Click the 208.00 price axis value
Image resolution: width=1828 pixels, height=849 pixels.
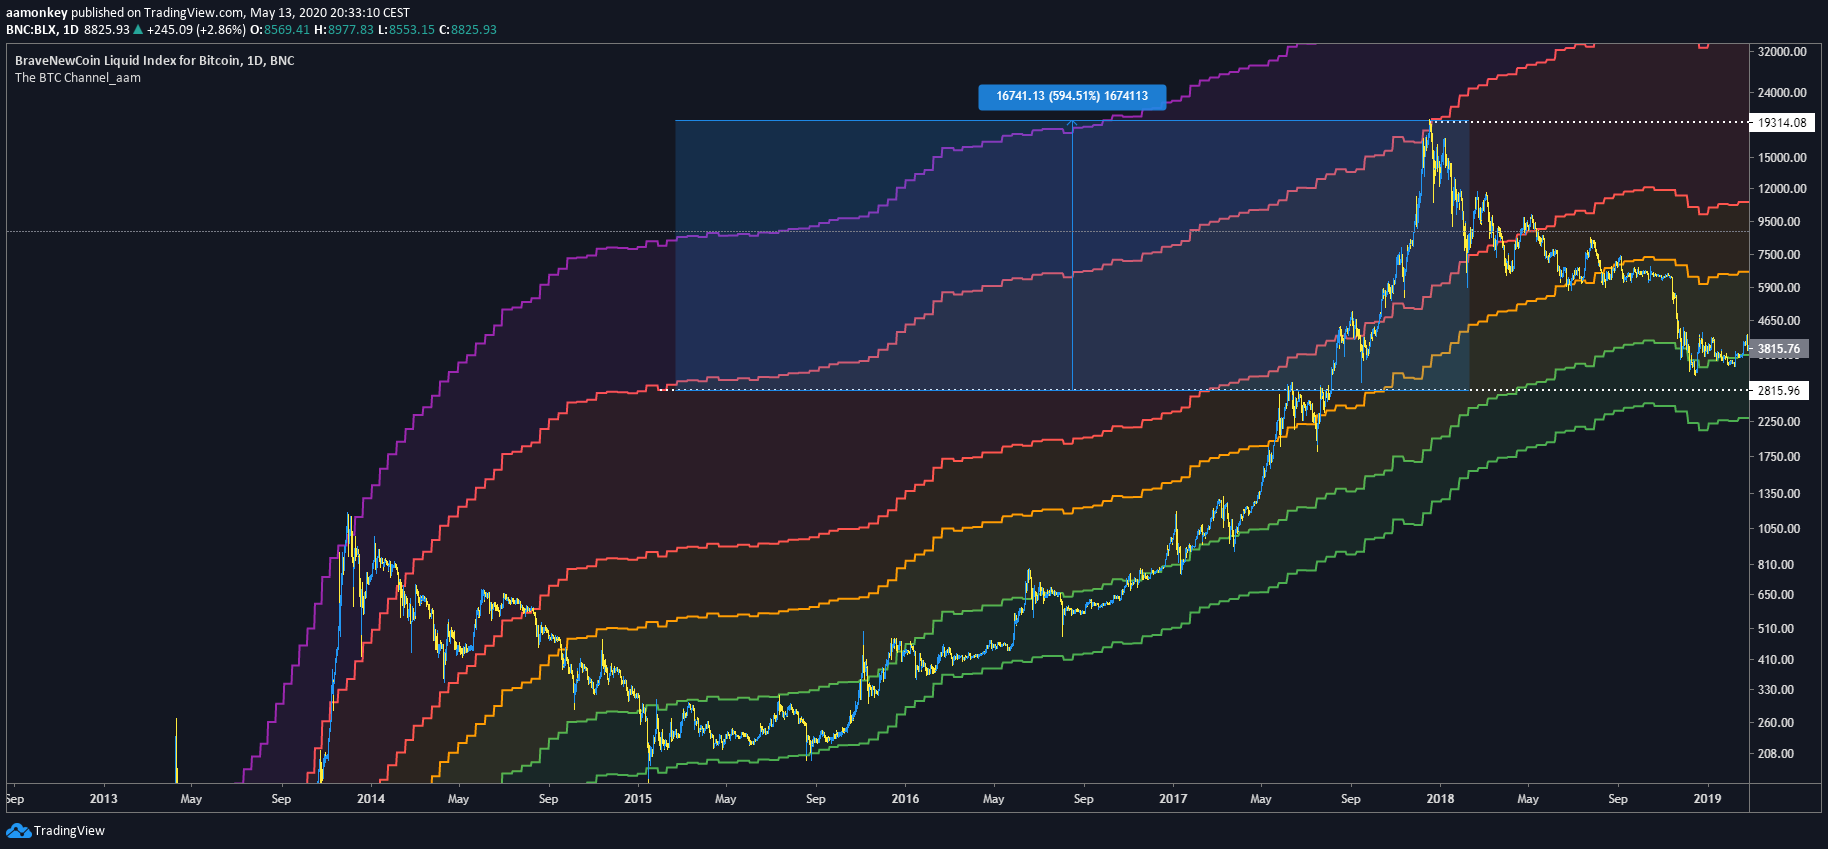[x=1776, y=754]
